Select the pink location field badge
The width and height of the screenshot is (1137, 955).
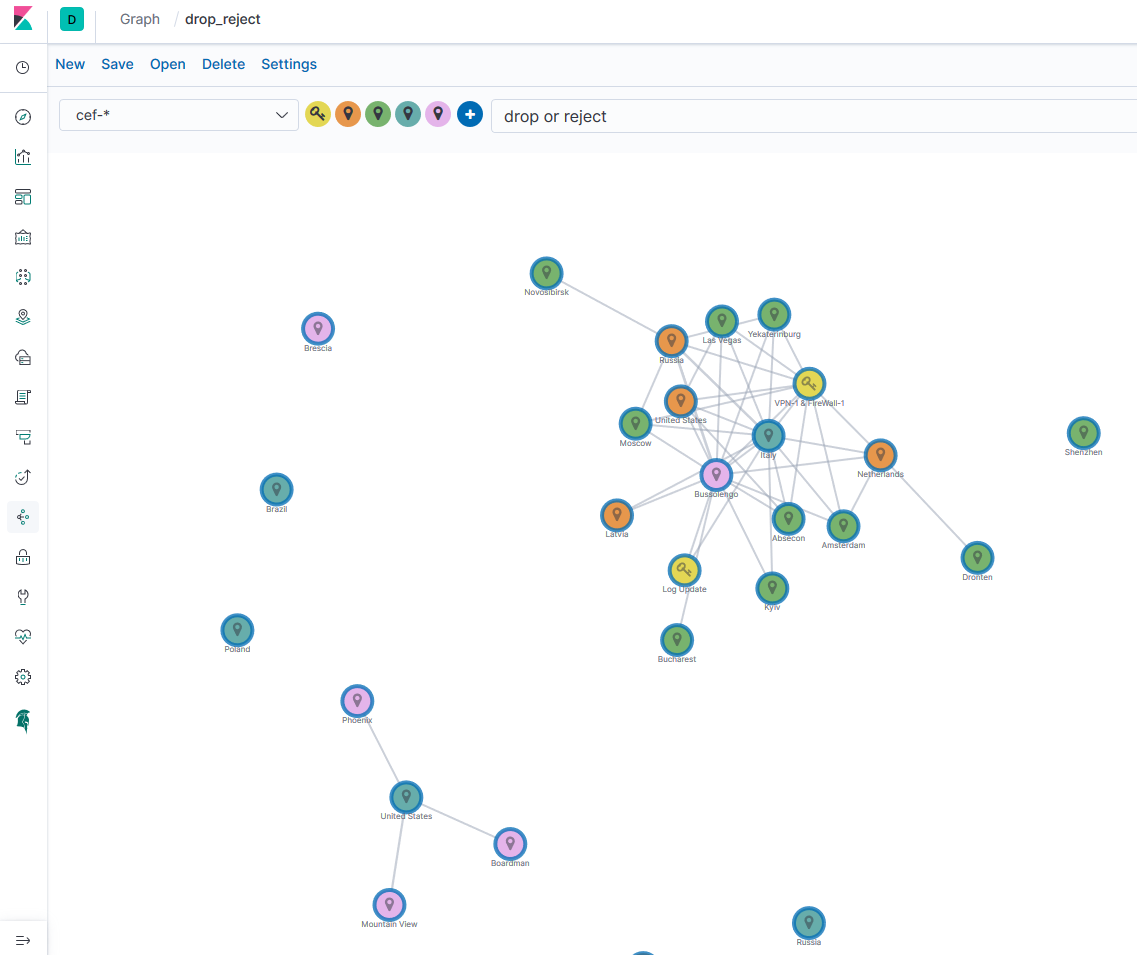(438, 114)
